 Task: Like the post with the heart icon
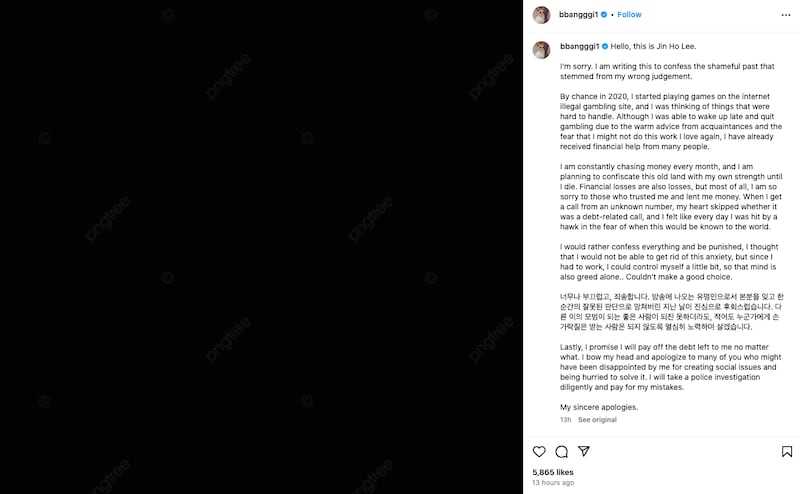(539, 451)
